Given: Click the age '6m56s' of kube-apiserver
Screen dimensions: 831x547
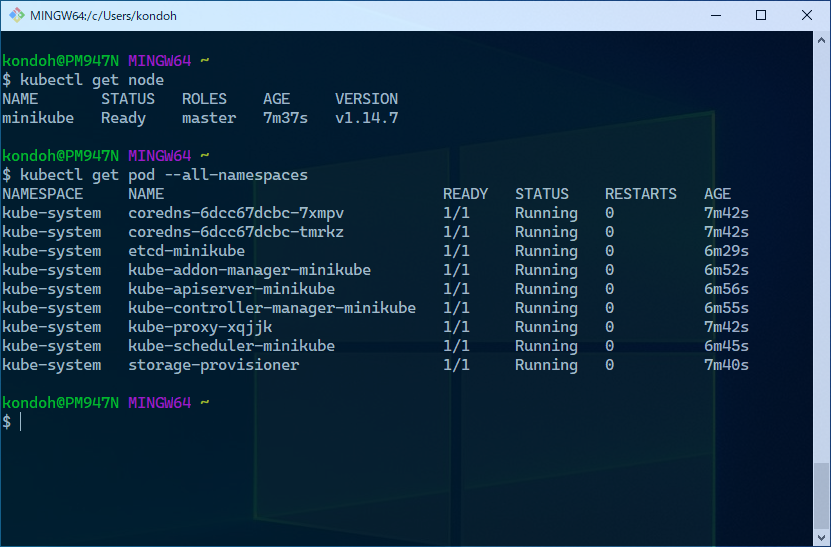Looking at the screenshot, I should coord(726,289).
